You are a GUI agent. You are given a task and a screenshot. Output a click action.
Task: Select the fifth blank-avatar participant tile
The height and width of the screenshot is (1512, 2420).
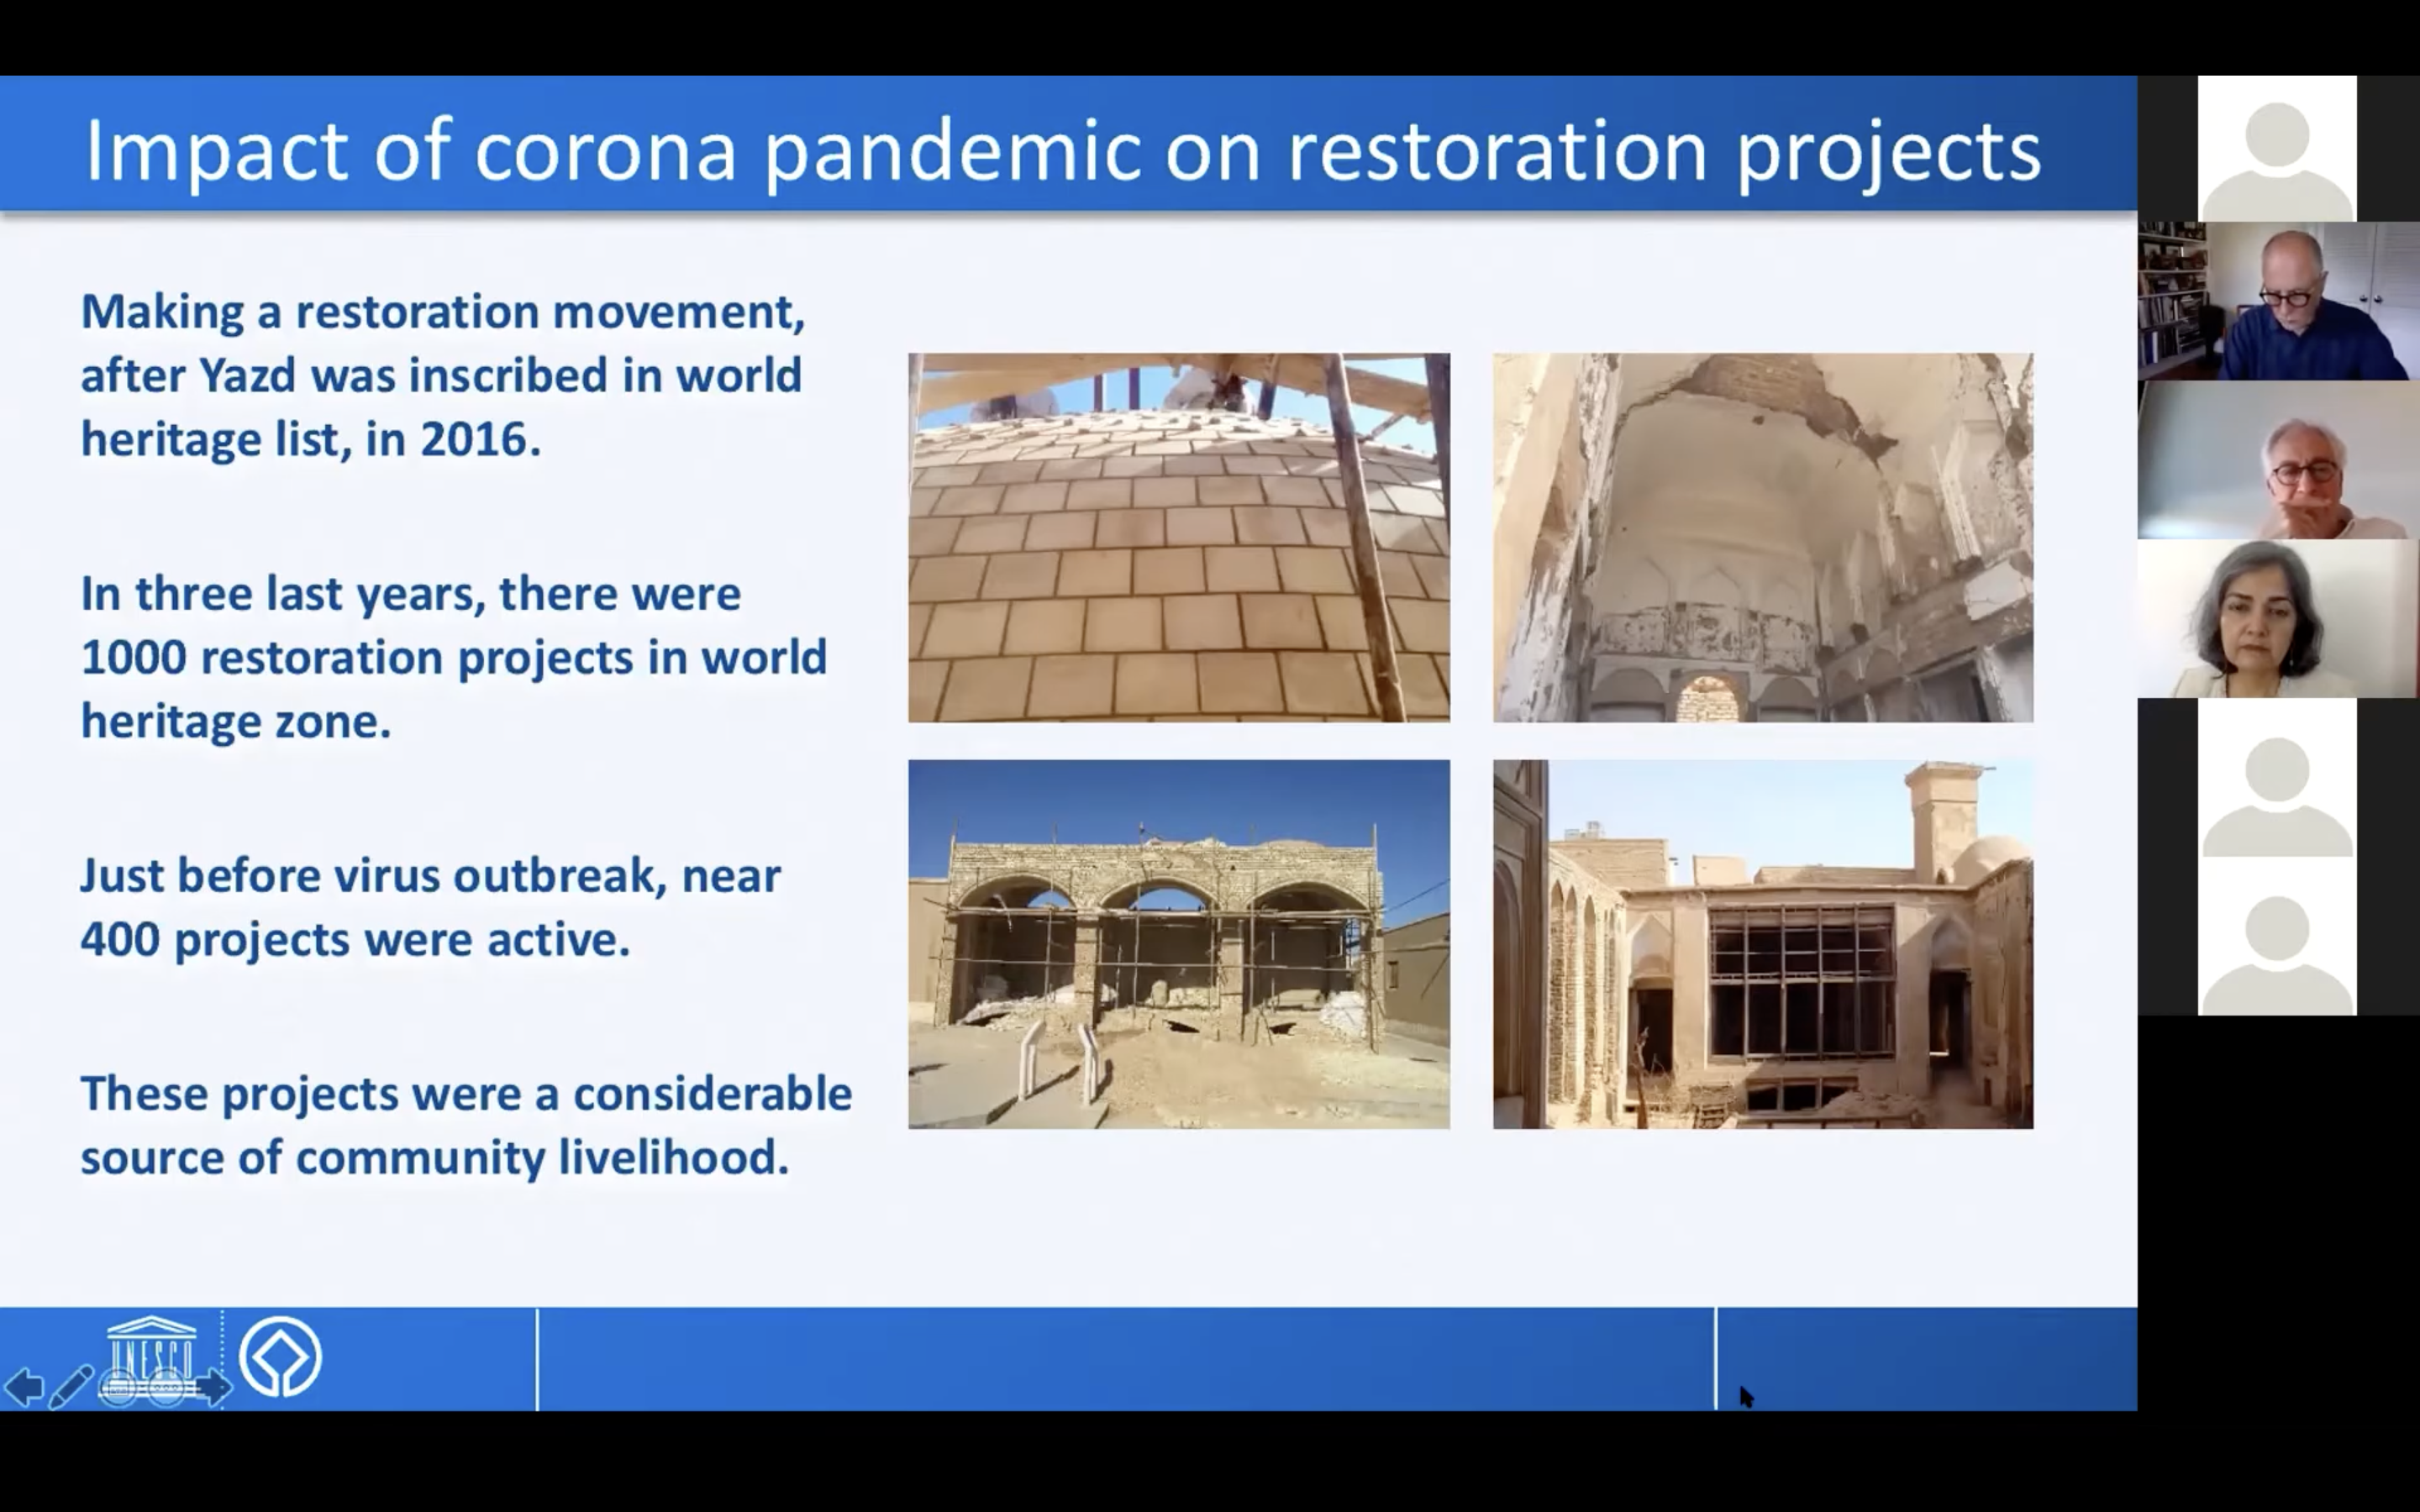2276,778
